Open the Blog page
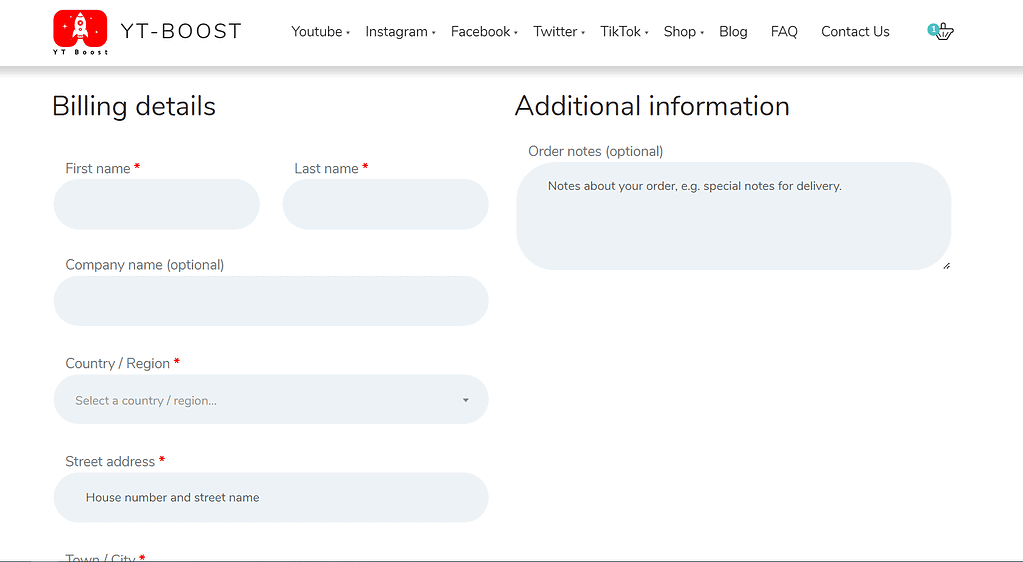The width and height of the screenshot is (1023, 562). [733, 31]
